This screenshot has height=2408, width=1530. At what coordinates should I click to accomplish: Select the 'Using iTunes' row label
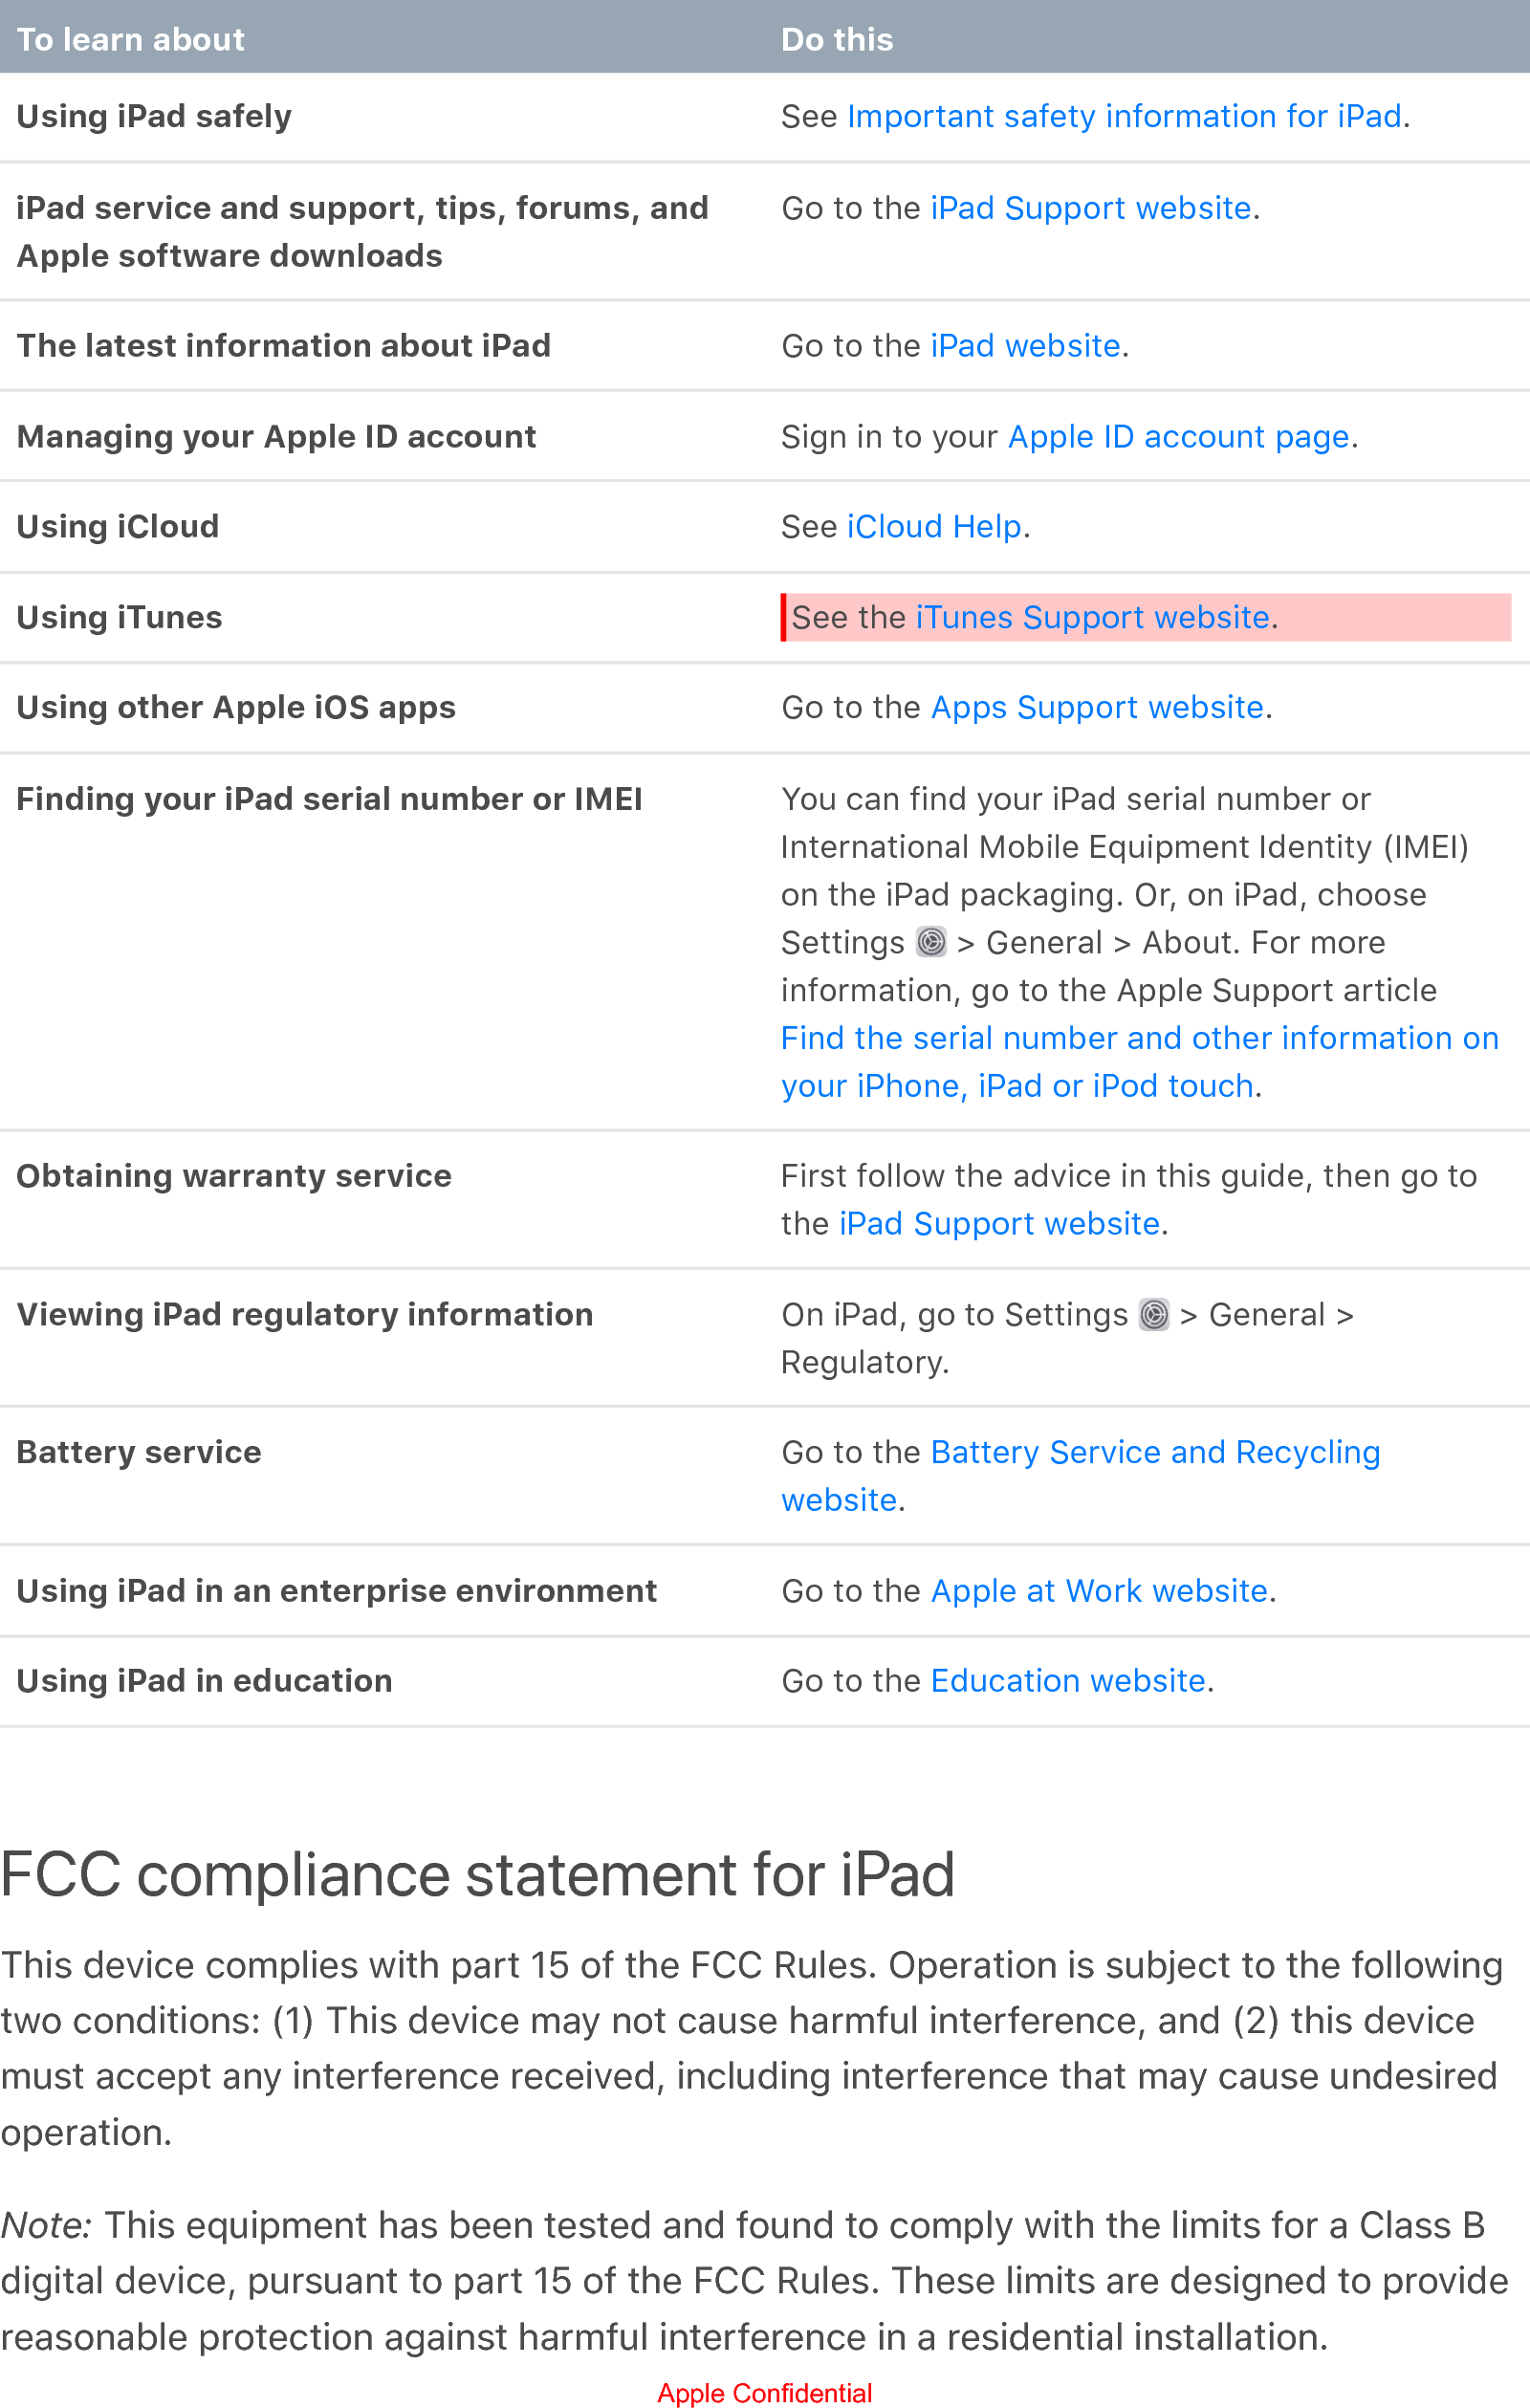pos(120,618)
